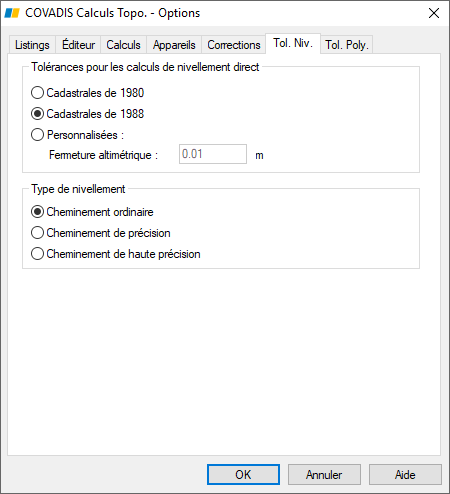This screenshot has height=494, width=450.
Task: Select Cheminement de haute précision
Action: coord(37,254)
